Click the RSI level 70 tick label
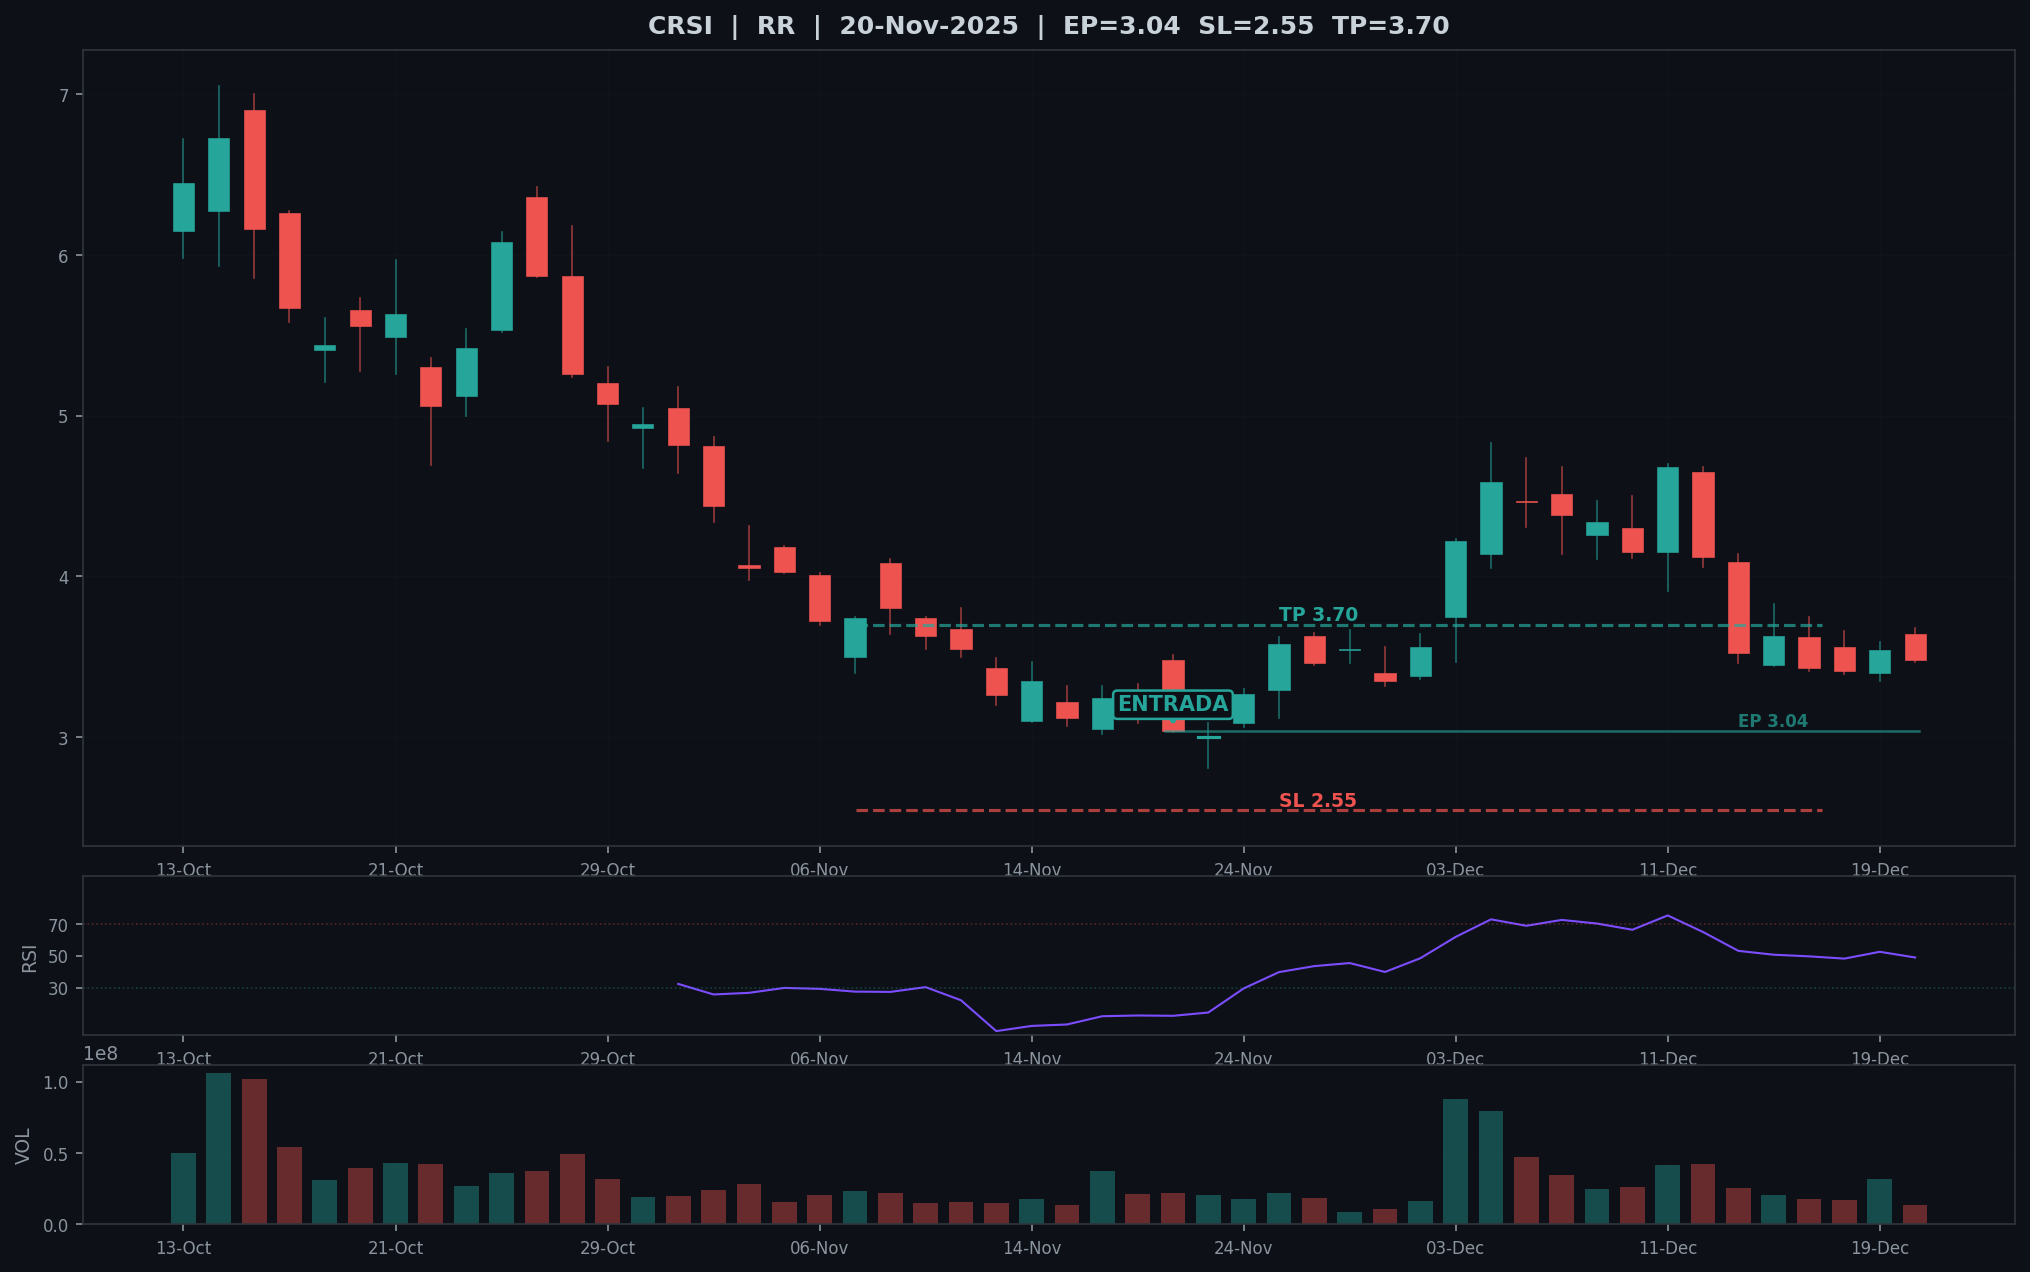The width and height of the screenshot is (2030, 1272). [x=58, y=925]
